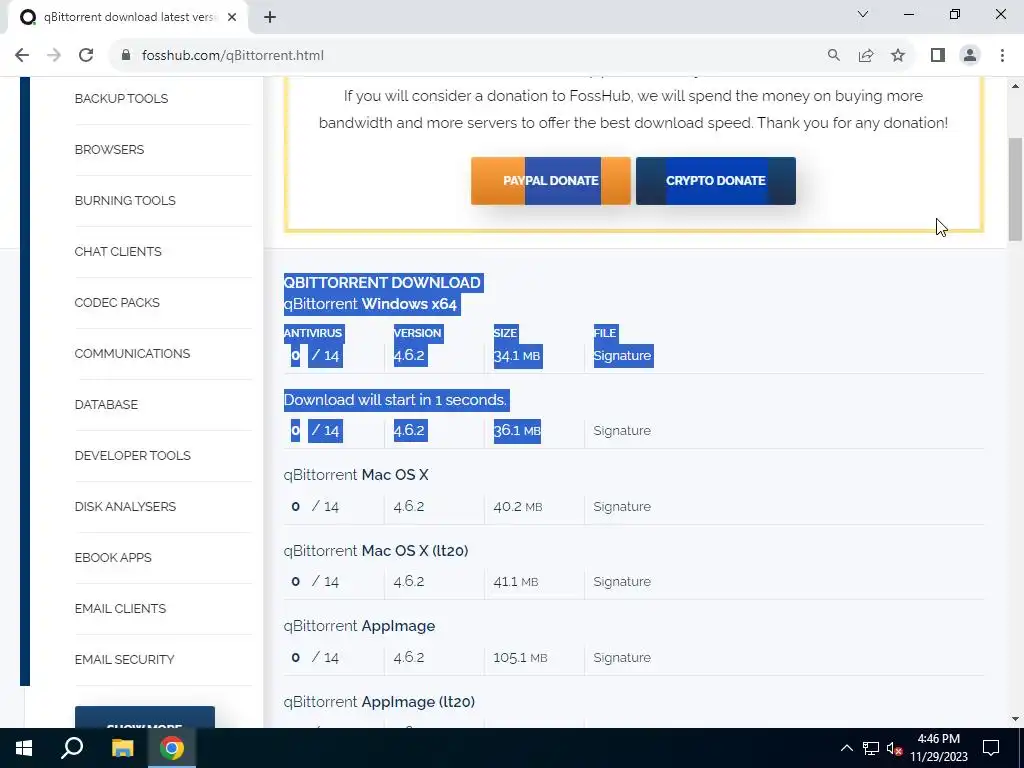Open the Communications category
The height and width of the screenshot is (768, 1024).
pos(132,353)
